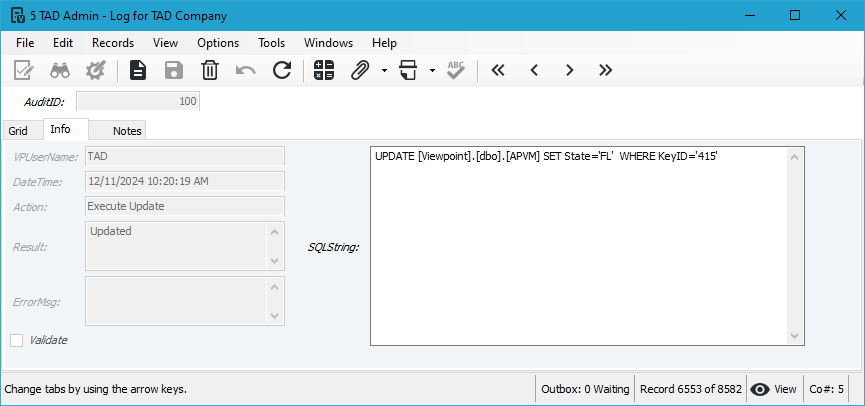
Task: Close the TAD Admin window
Action: point(841,15)
